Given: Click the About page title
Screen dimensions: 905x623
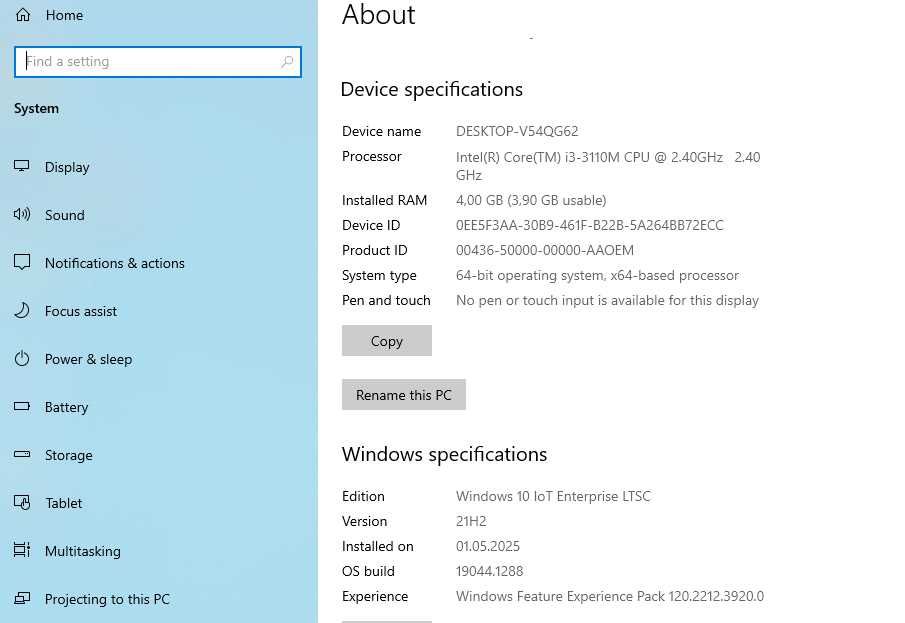Looking at the screenshot, I should (378, 14).
